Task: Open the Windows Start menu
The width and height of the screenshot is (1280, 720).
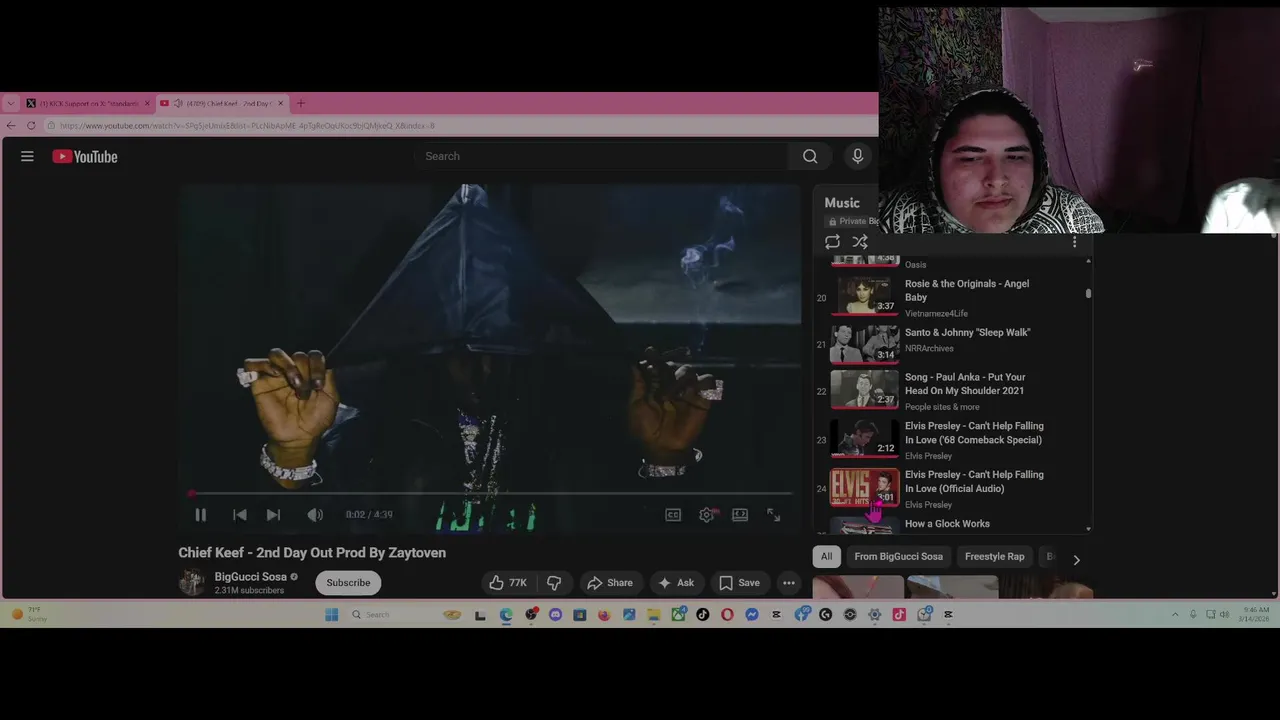Action: (x=332, y=615)
